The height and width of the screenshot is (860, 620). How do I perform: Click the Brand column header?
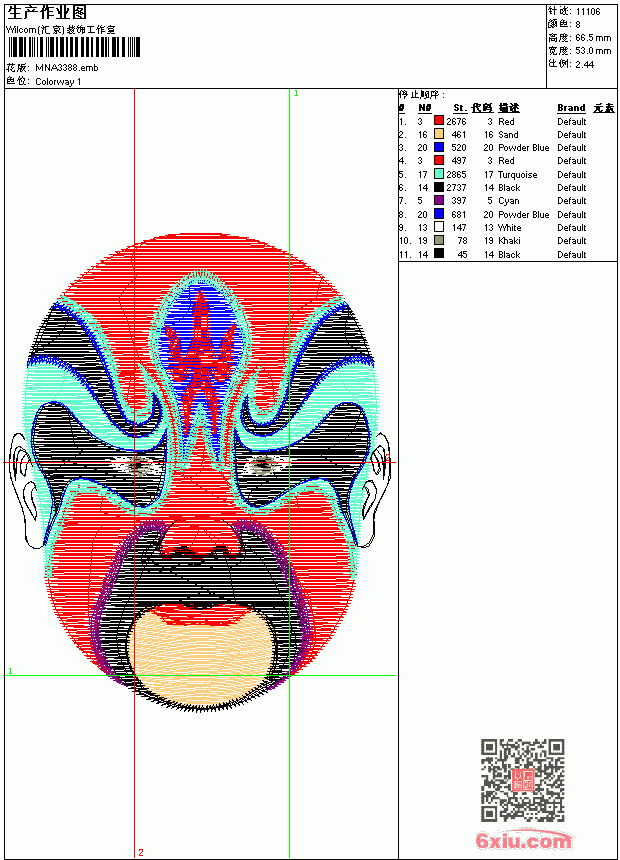(571, 108)
